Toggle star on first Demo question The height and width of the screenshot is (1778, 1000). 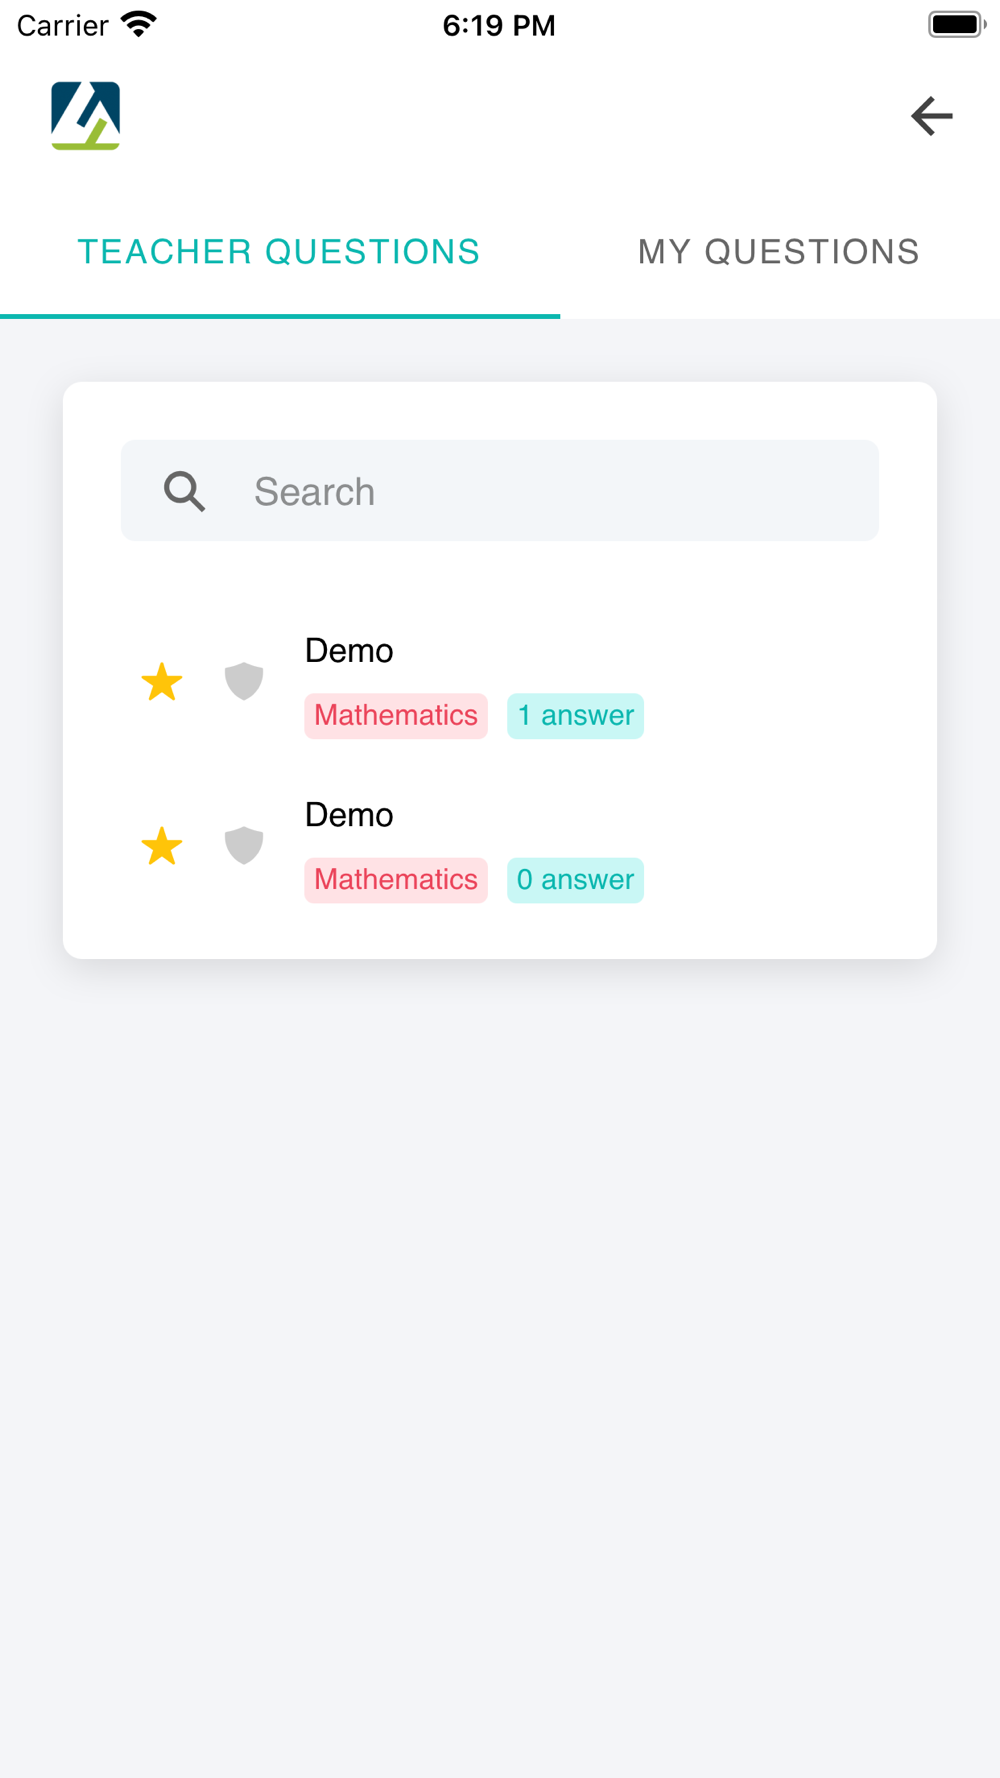pos(162,682)
